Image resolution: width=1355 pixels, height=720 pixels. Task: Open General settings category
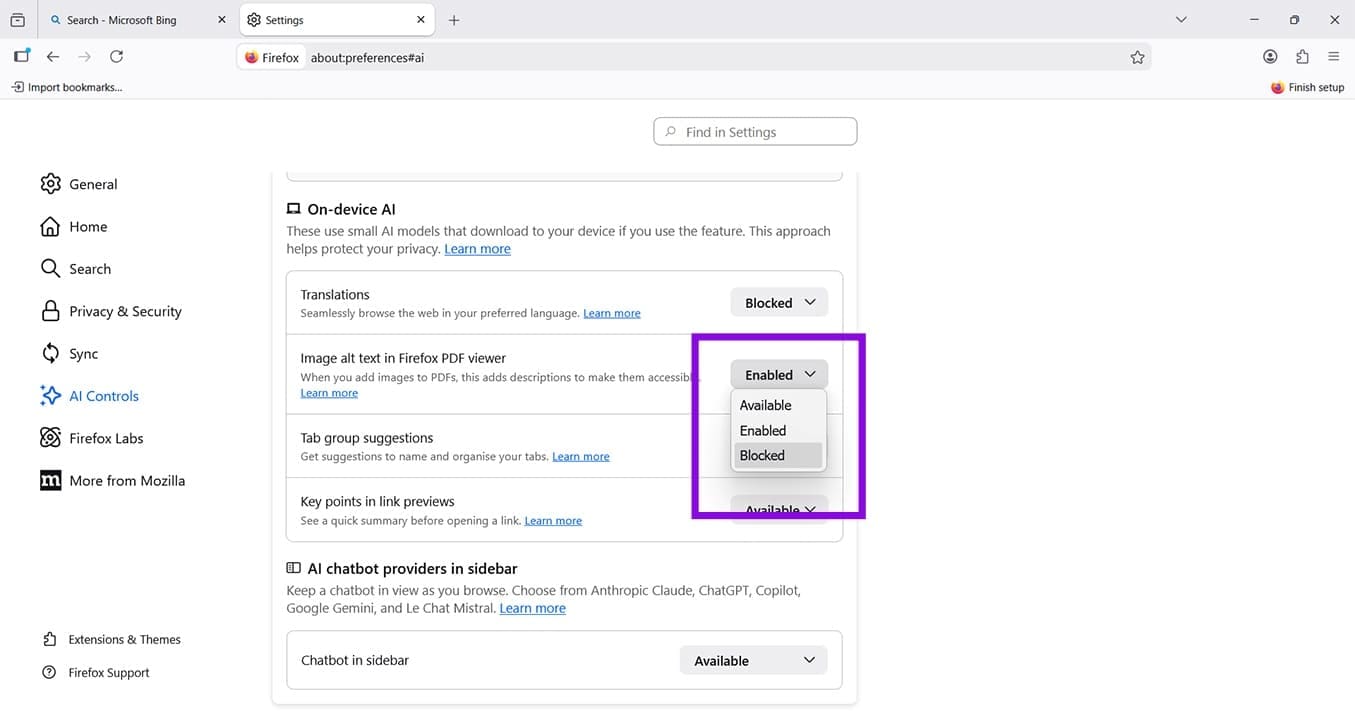point(93,184)
